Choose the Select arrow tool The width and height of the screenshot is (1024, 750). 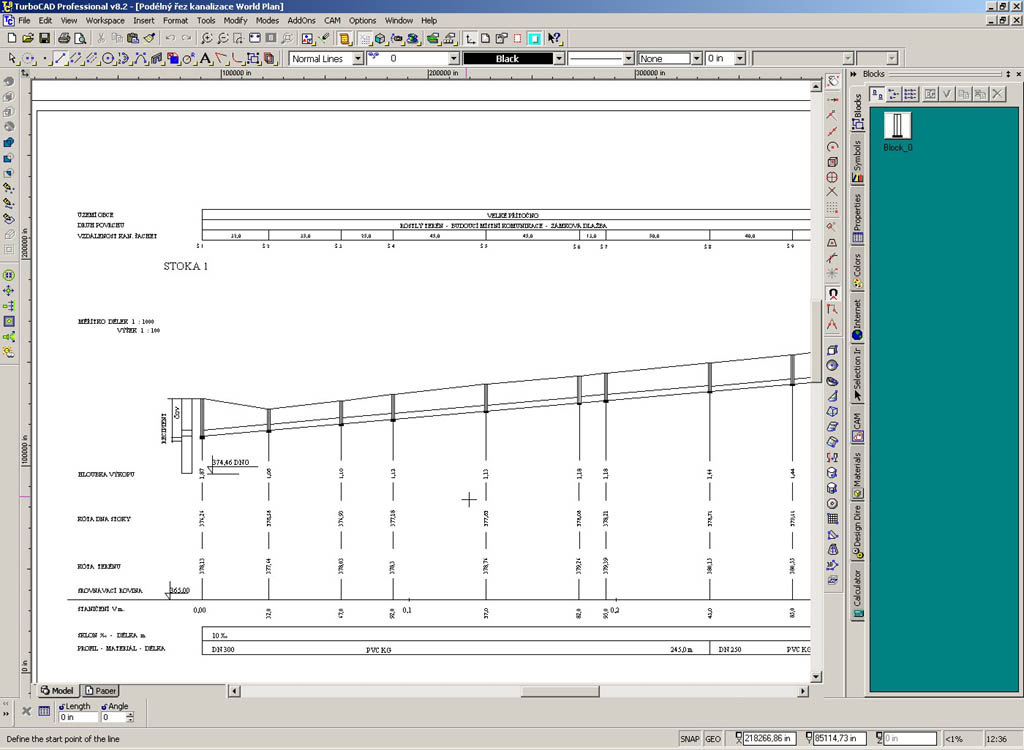click(11, 59)
